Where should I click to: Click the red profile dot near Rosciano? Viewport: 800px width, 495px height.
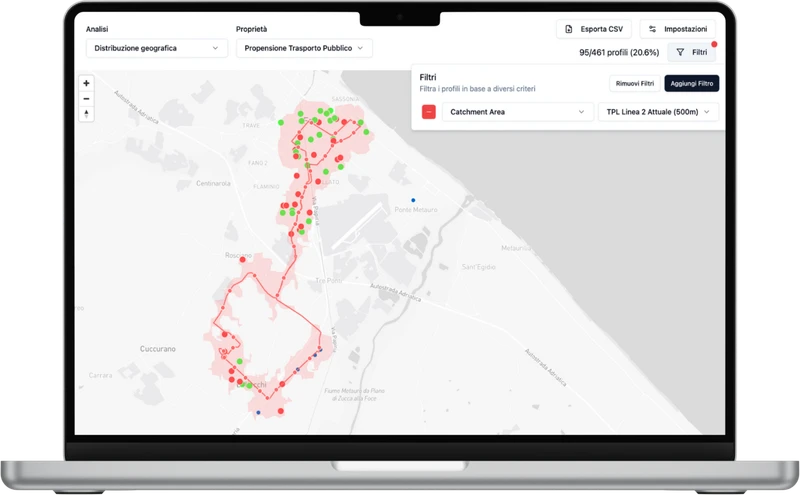(243, 260)
